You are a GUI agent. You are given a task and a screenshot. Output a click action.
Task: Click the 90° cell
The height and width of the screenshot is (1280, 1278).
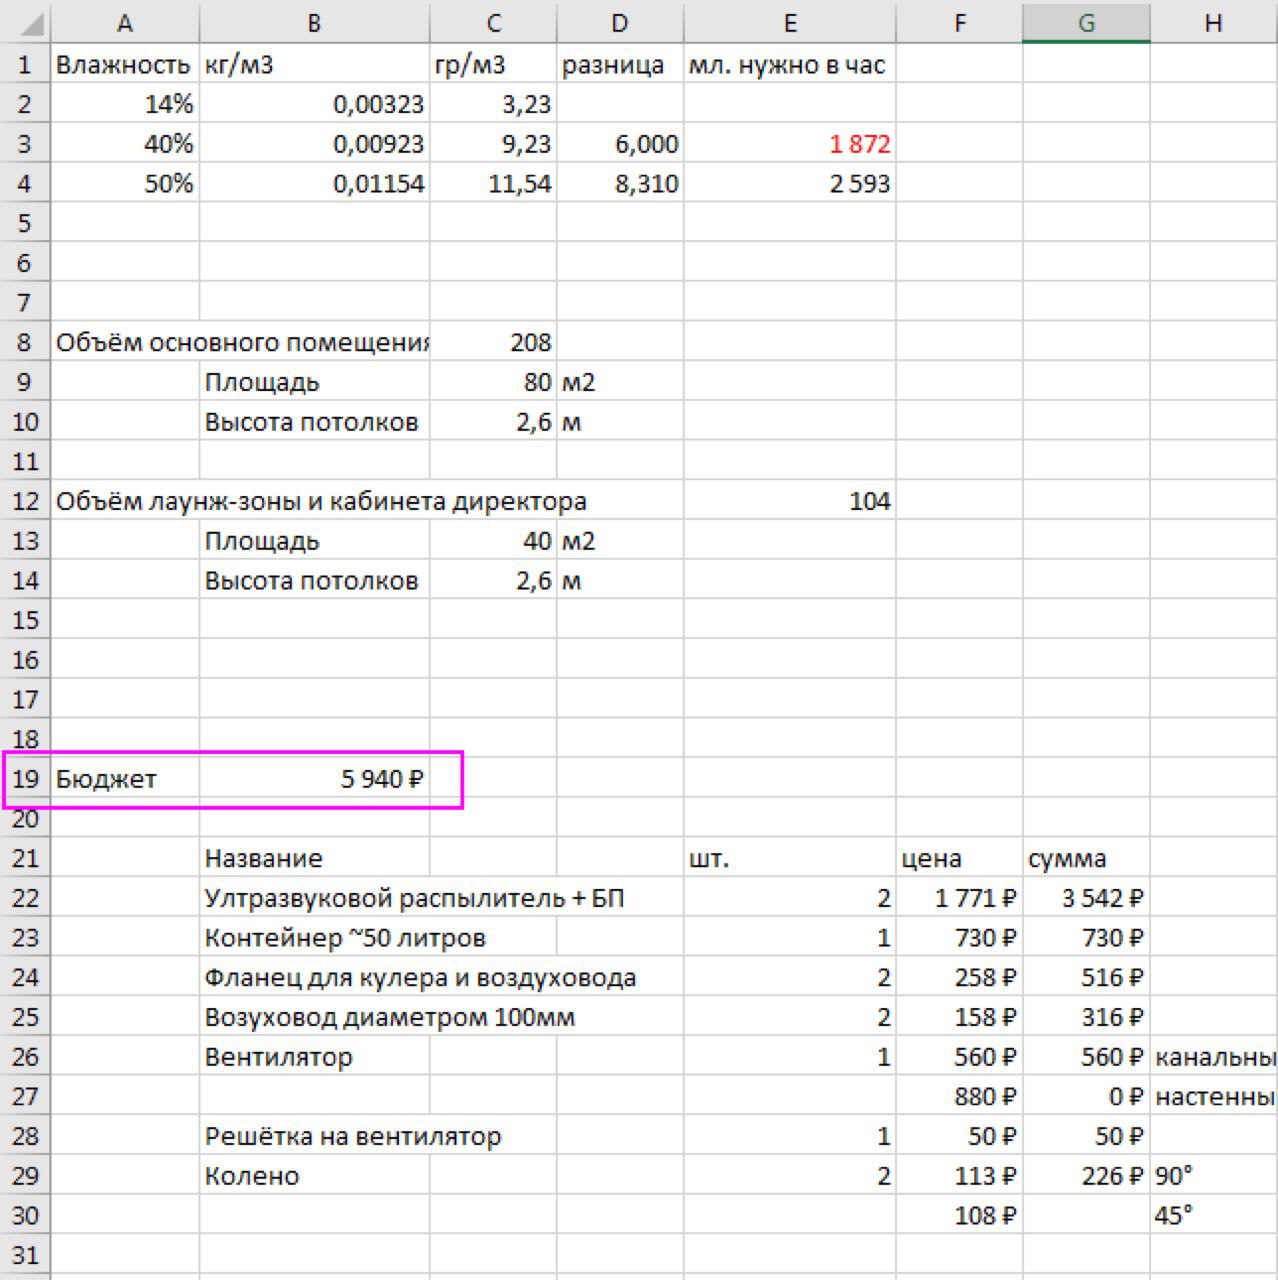pos(1214,1176)
